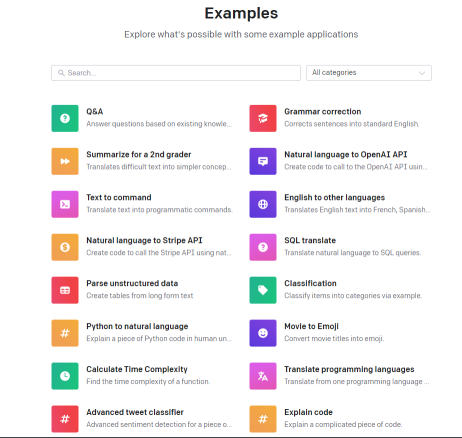Image resolution: width=462 pixels, height=438 pixels.
Task: Click the globe icon for English translation
Action: point(263,204)
